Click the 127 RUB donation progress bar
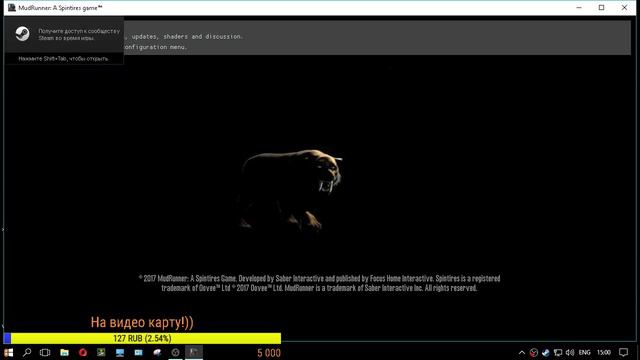The image size is (640, 360). (142, 338)
